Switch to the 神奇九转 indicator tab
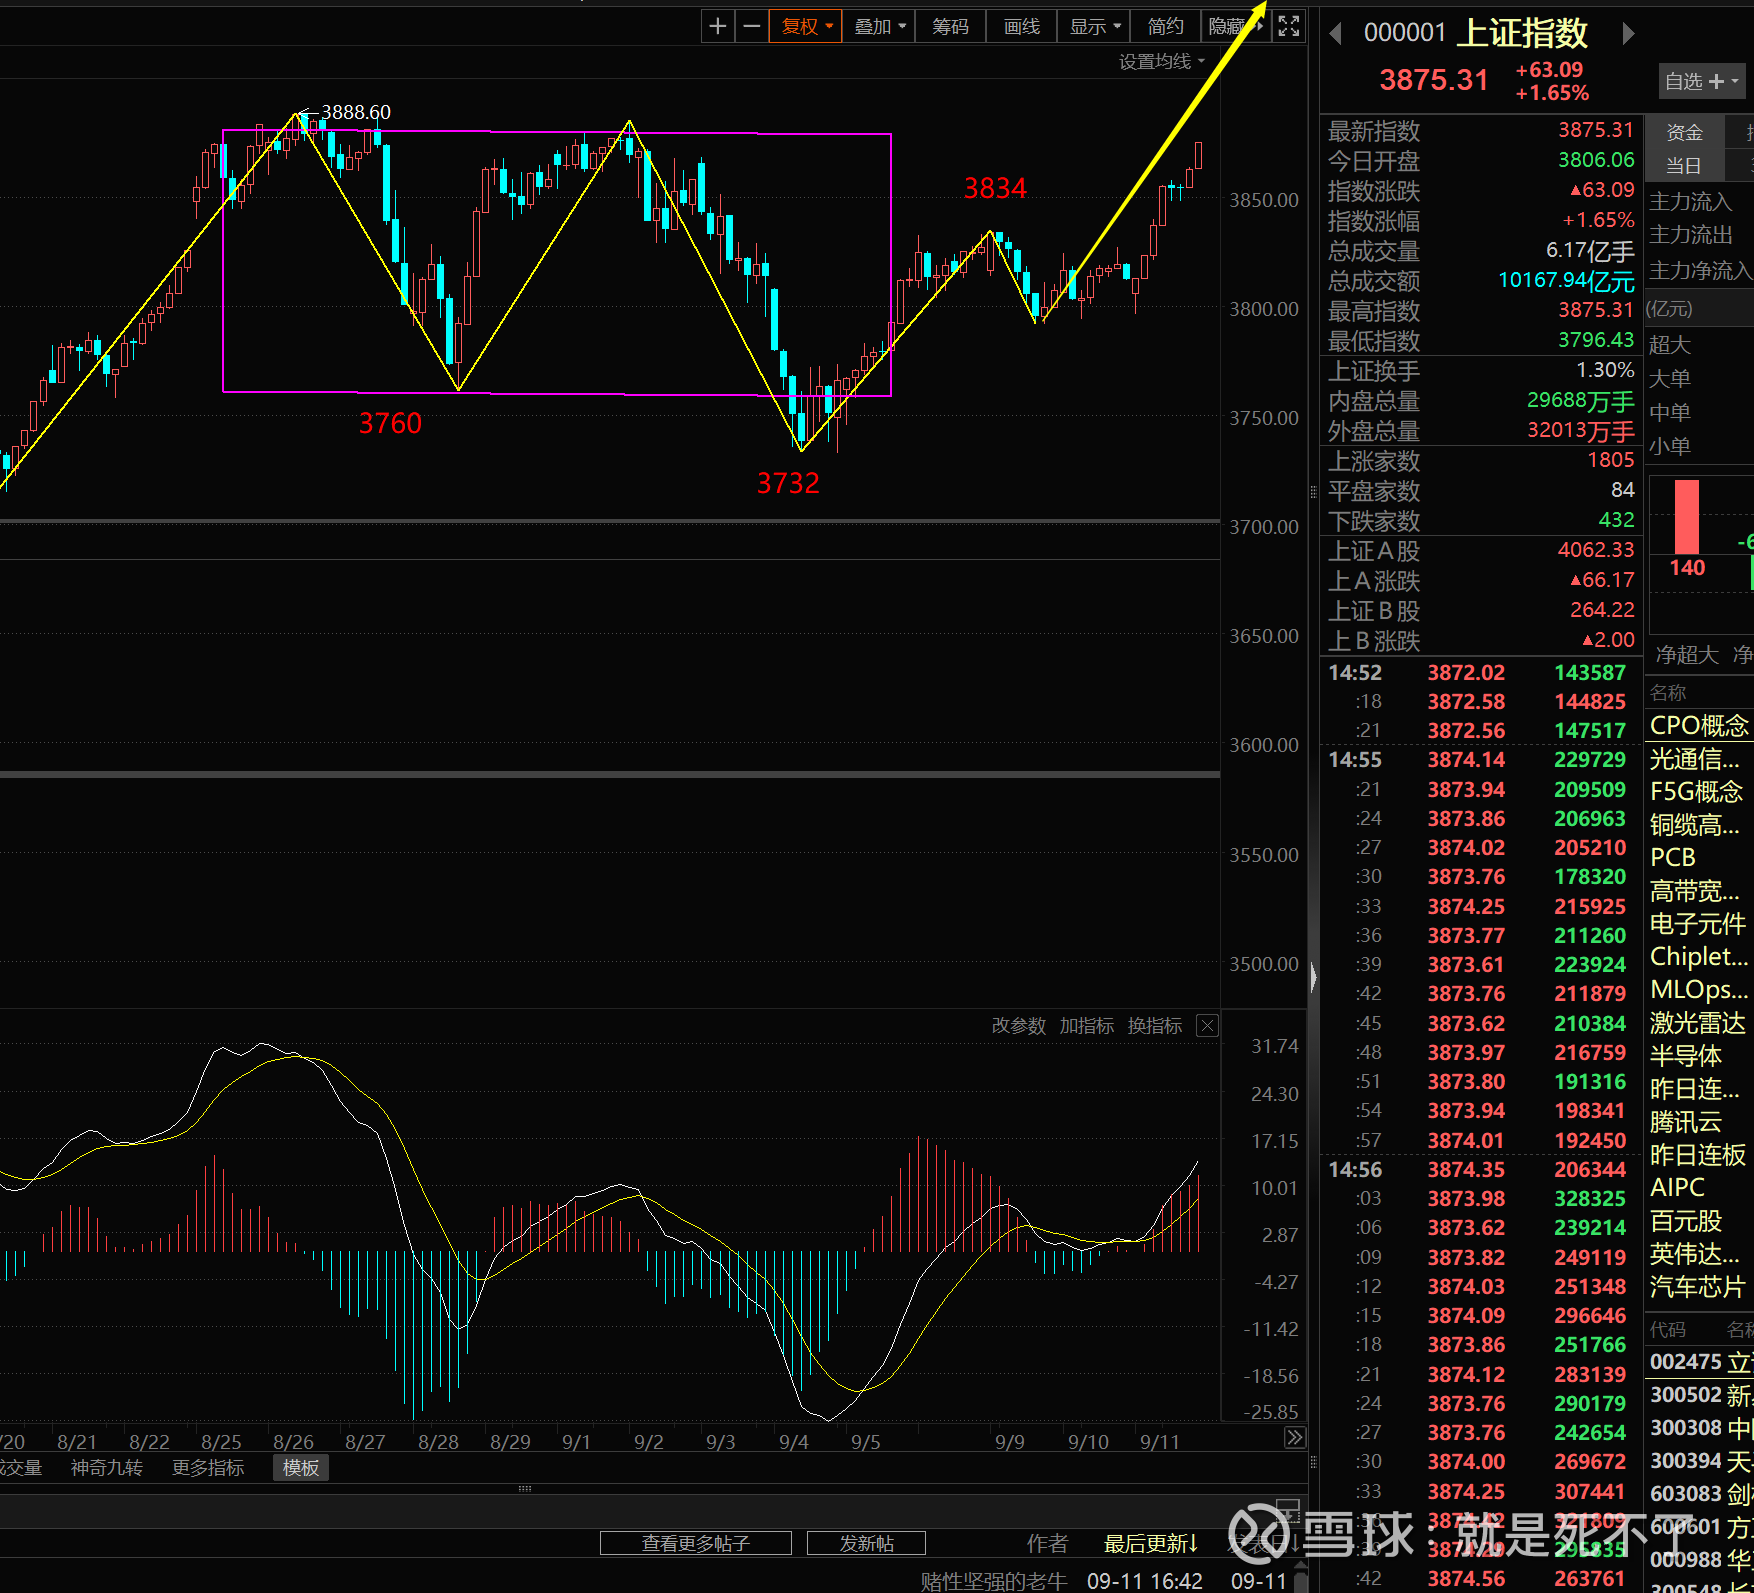The width and height of the screenshot is (1754, 1593). tap(107, 1468)
